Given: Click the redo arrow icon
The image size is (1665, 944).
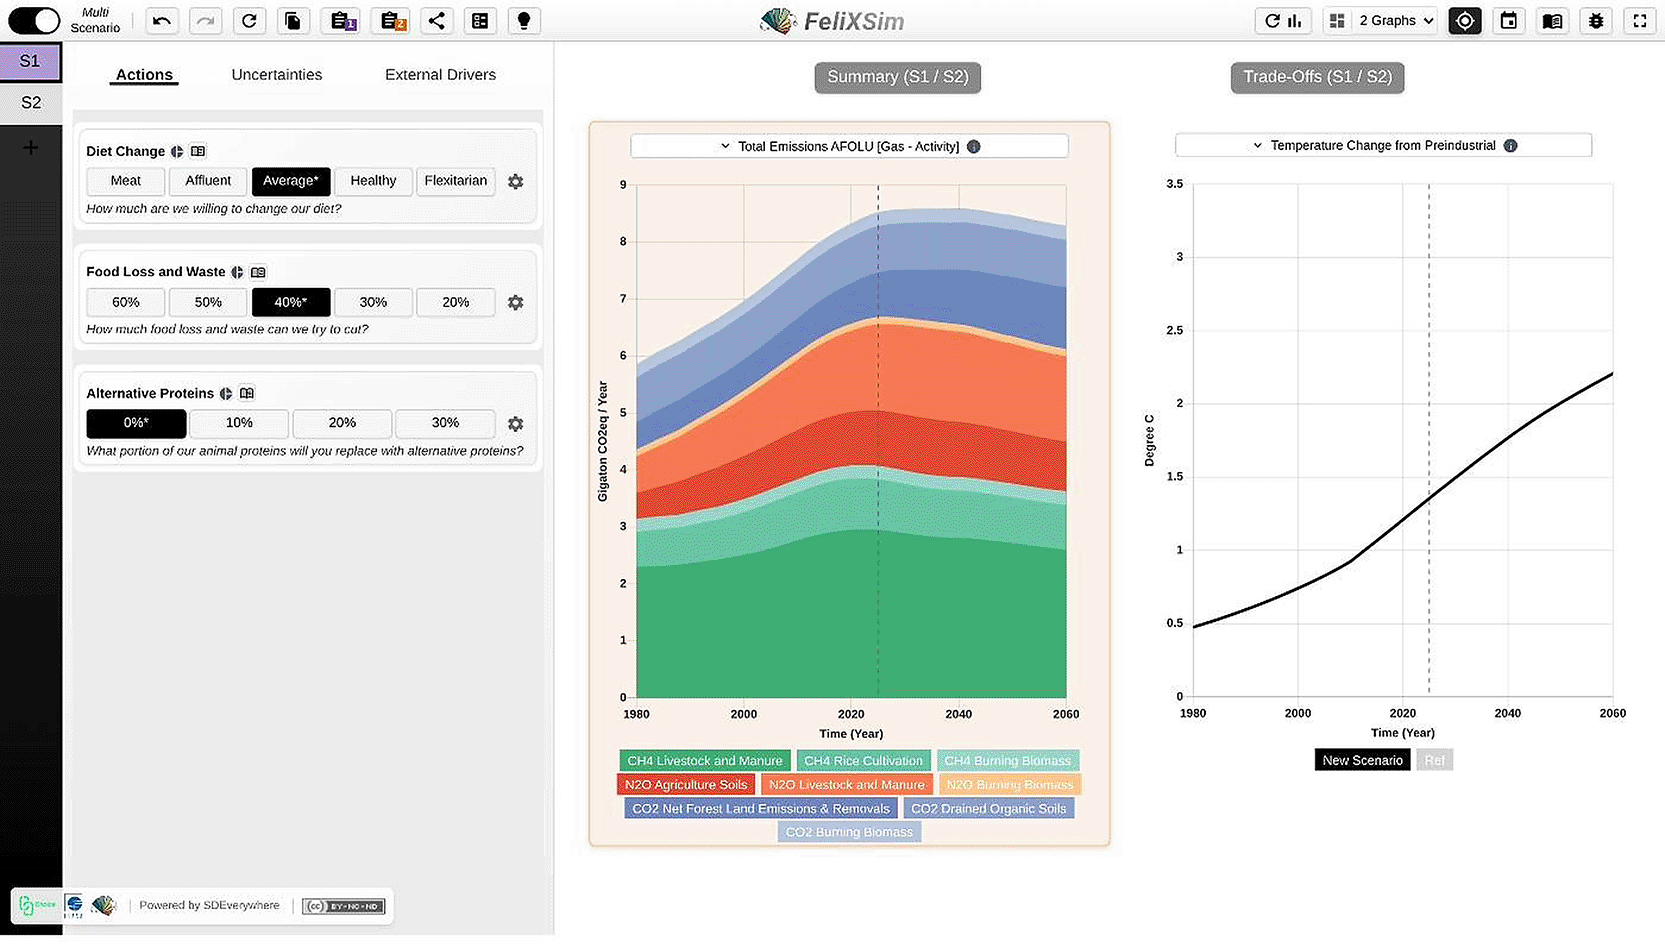Looking at the screenshot, I should [206, 21].
